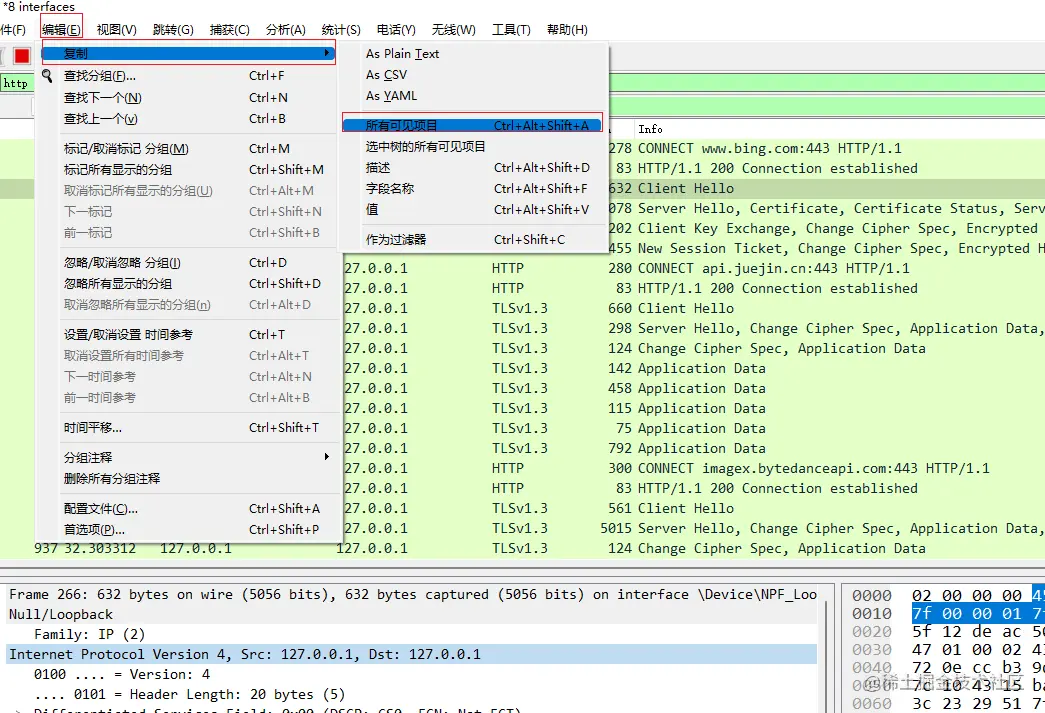Select packet row 660 Client Hello
Screen dimensions: 1045x713
pos(693,309)
